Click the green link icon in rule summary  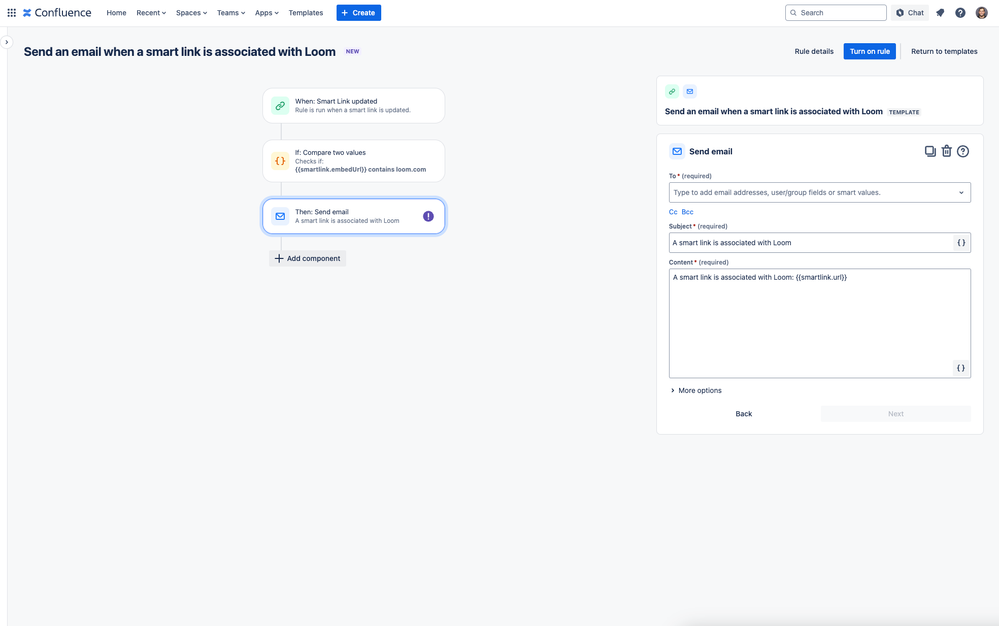pos(672,92)
